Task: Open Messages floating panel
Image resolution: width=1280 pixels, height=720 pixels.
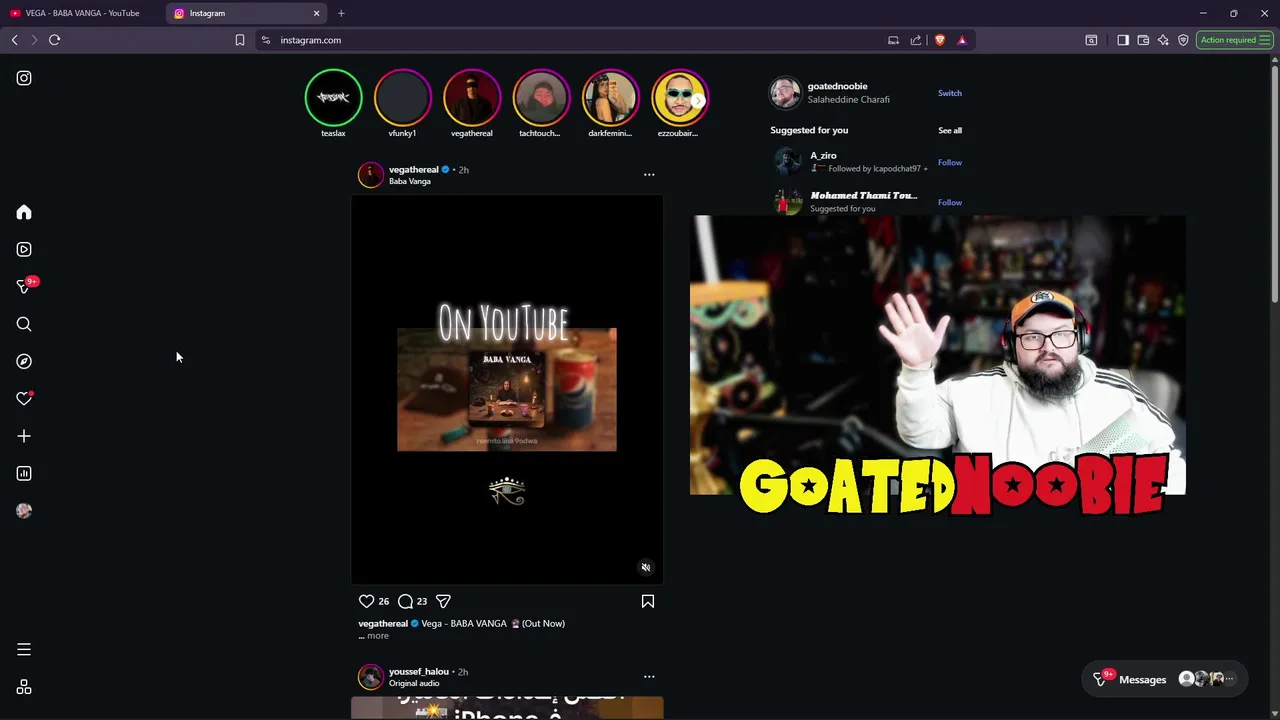Action: pyautogui.click(x=1166, y=679)
